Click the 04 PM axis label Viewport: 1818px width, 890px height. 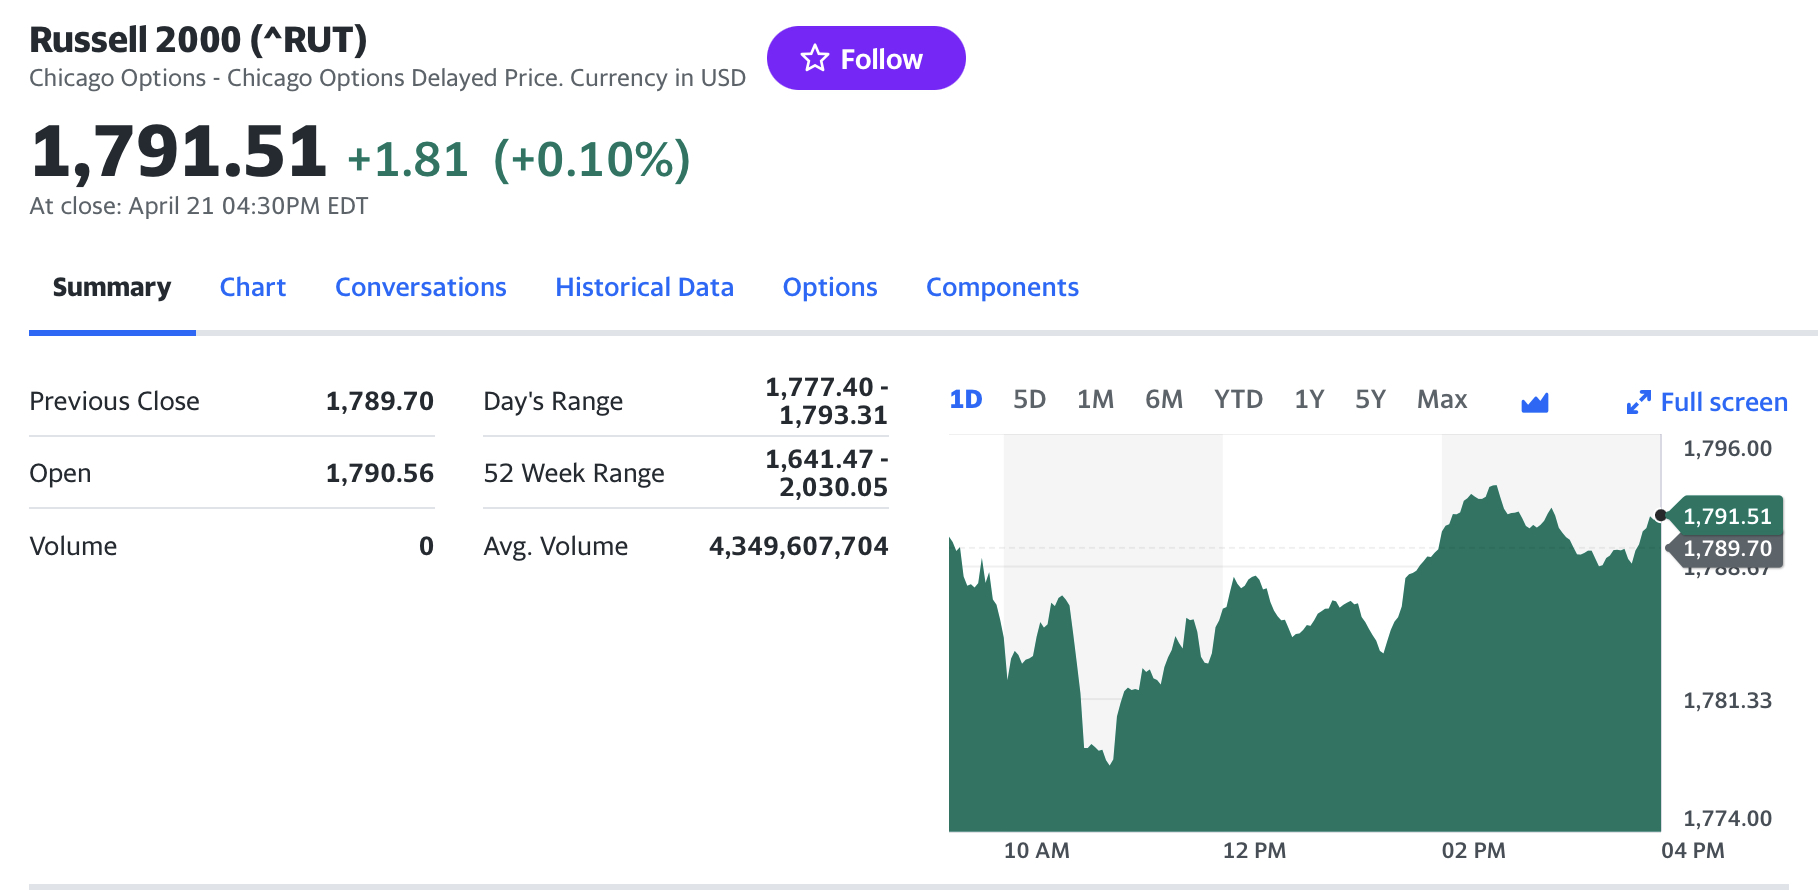tap(1693, 851)
